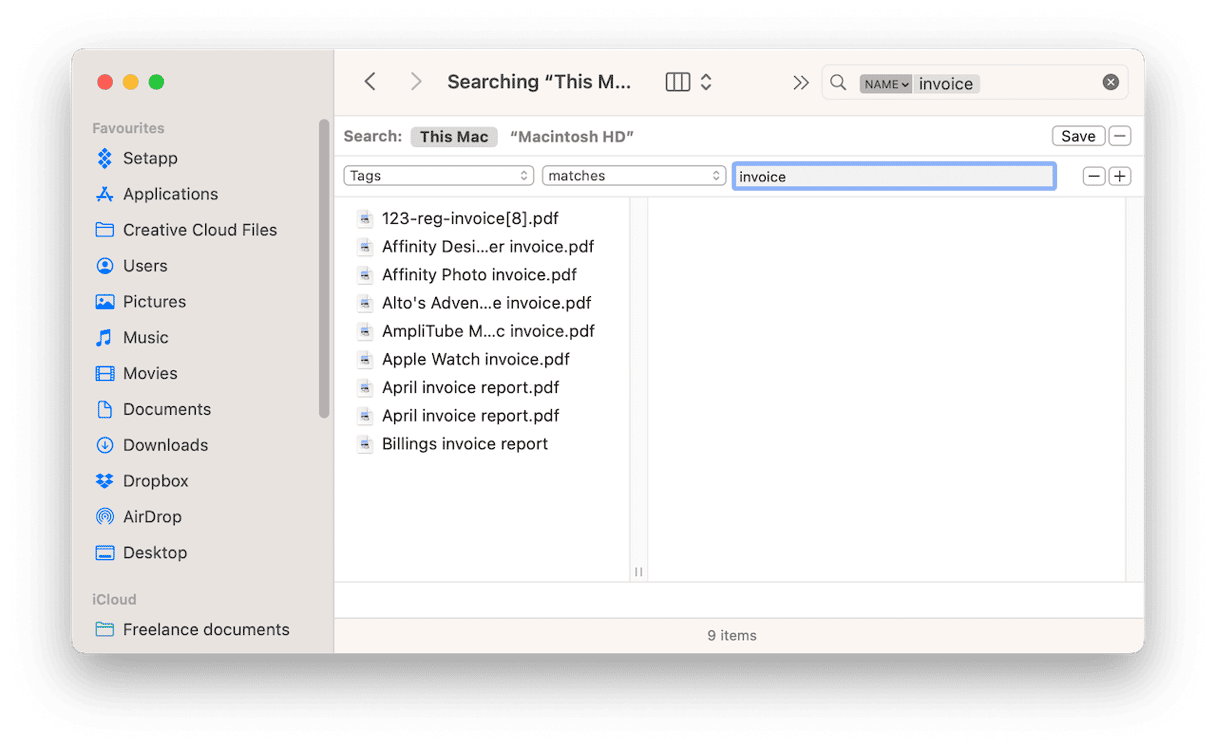The height and width of the screenshot is (748, 1216).
Task: Open the view options up-down arrows
Action: 706,82
